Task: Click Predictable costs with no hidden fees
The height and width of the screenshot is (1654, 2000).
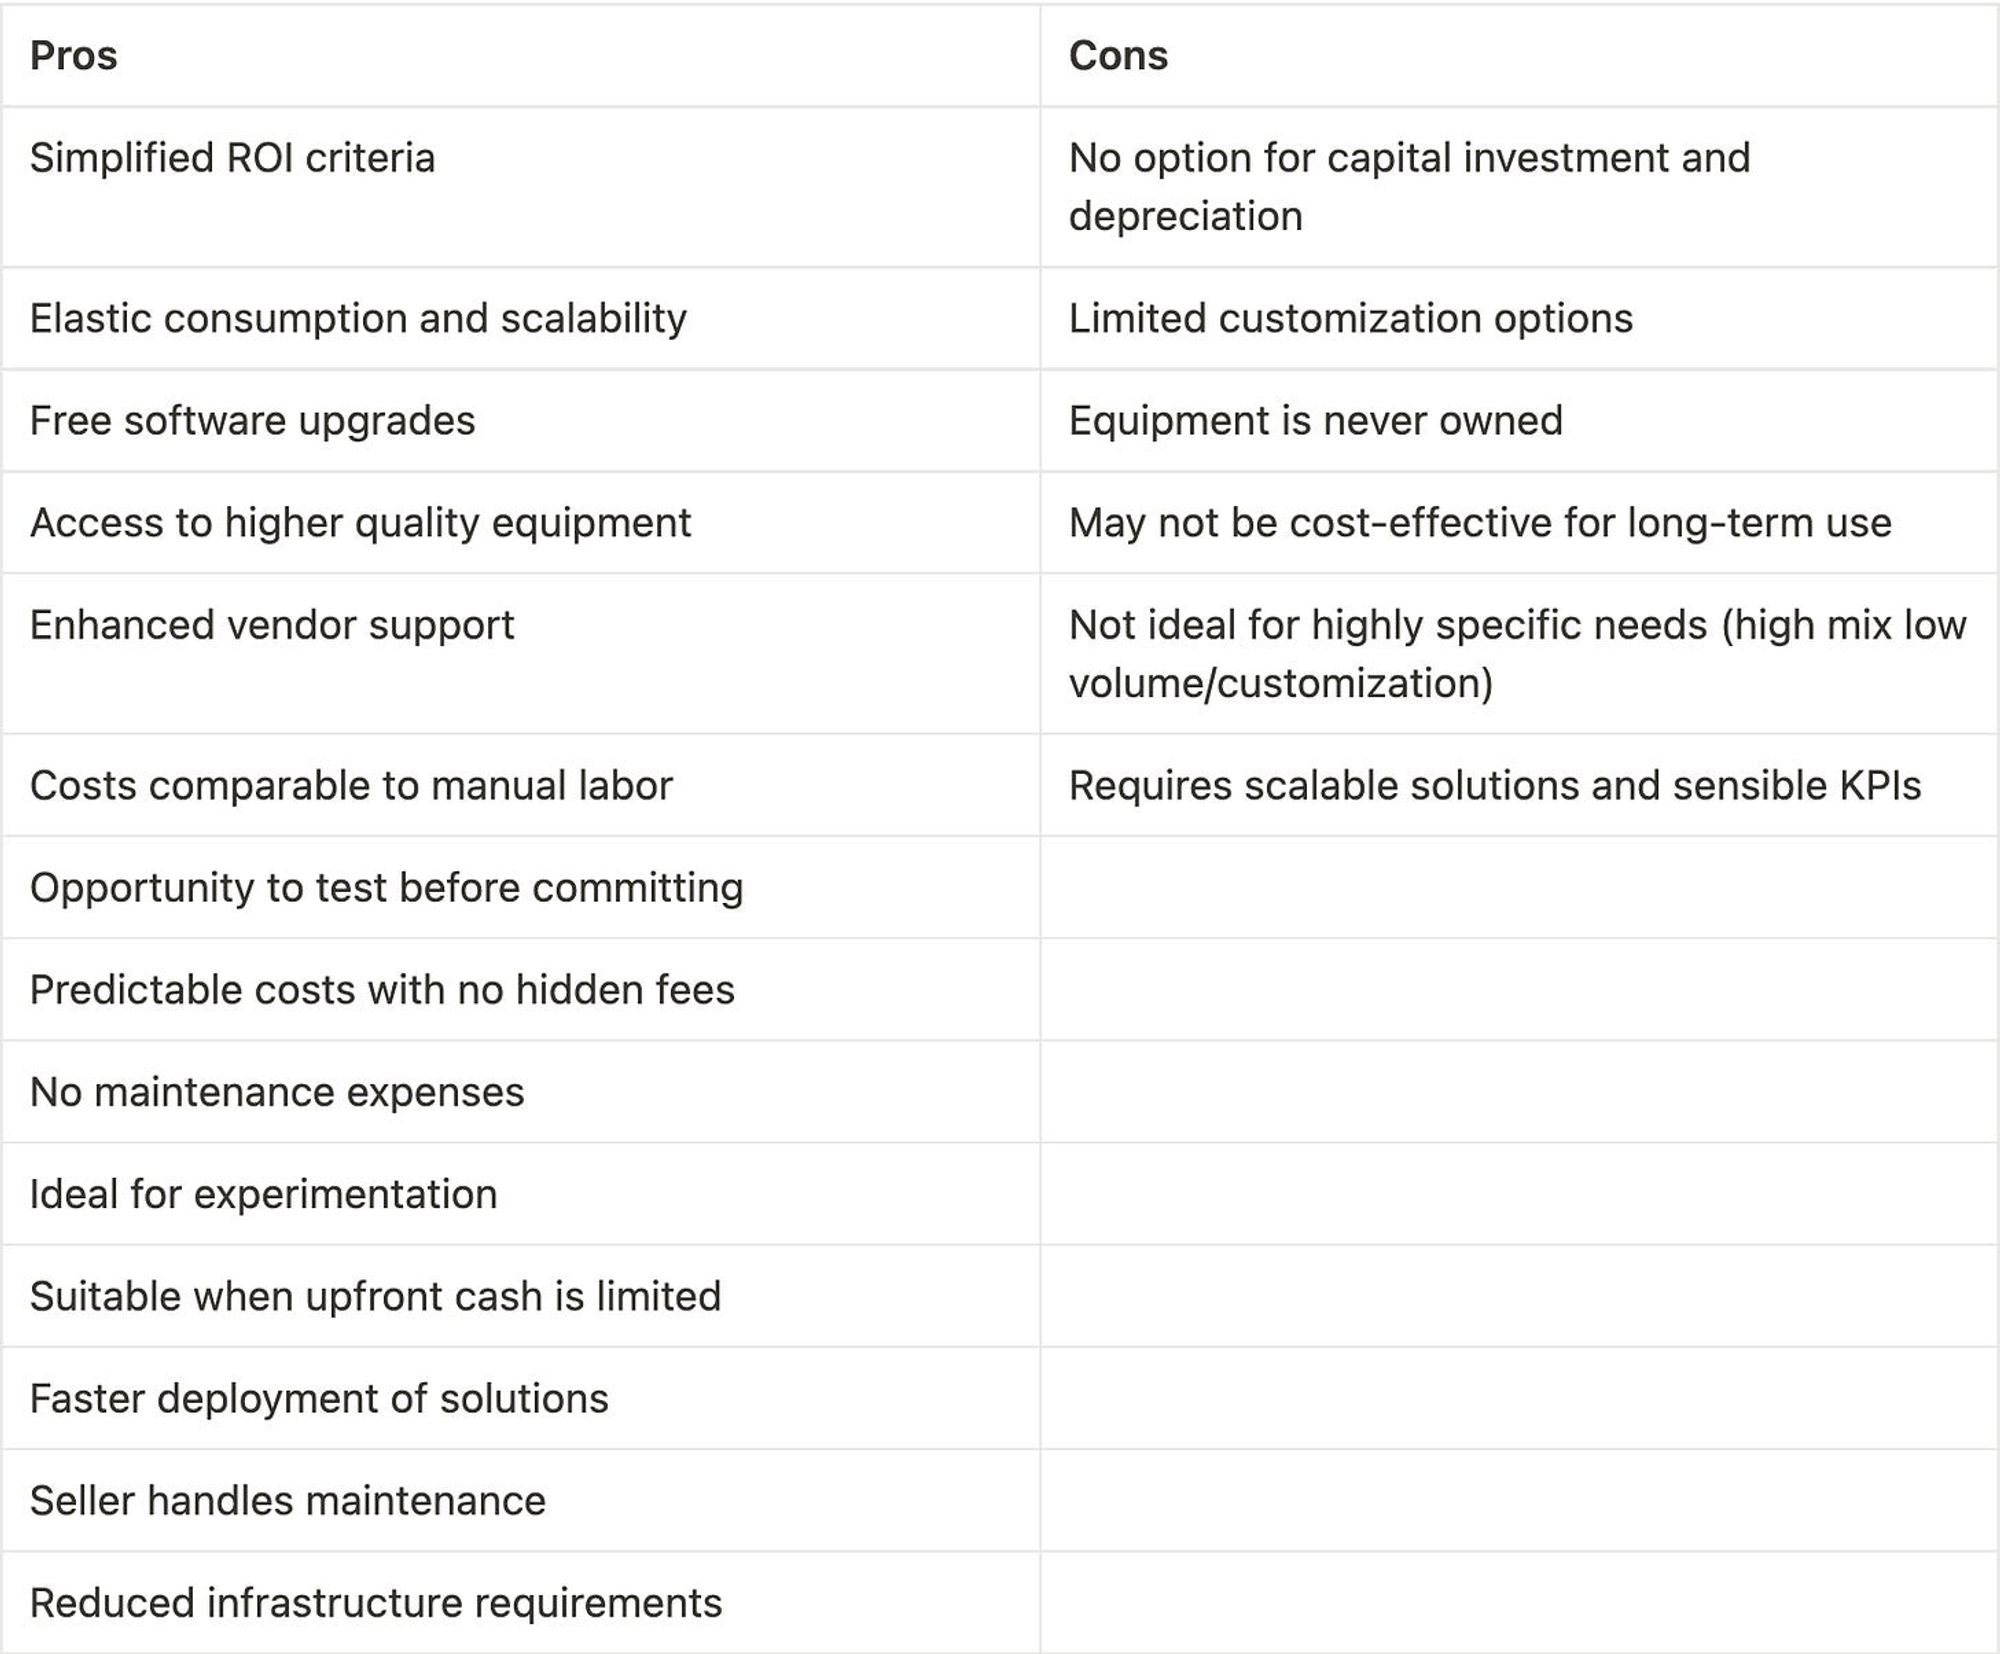Action: [382, 990]
